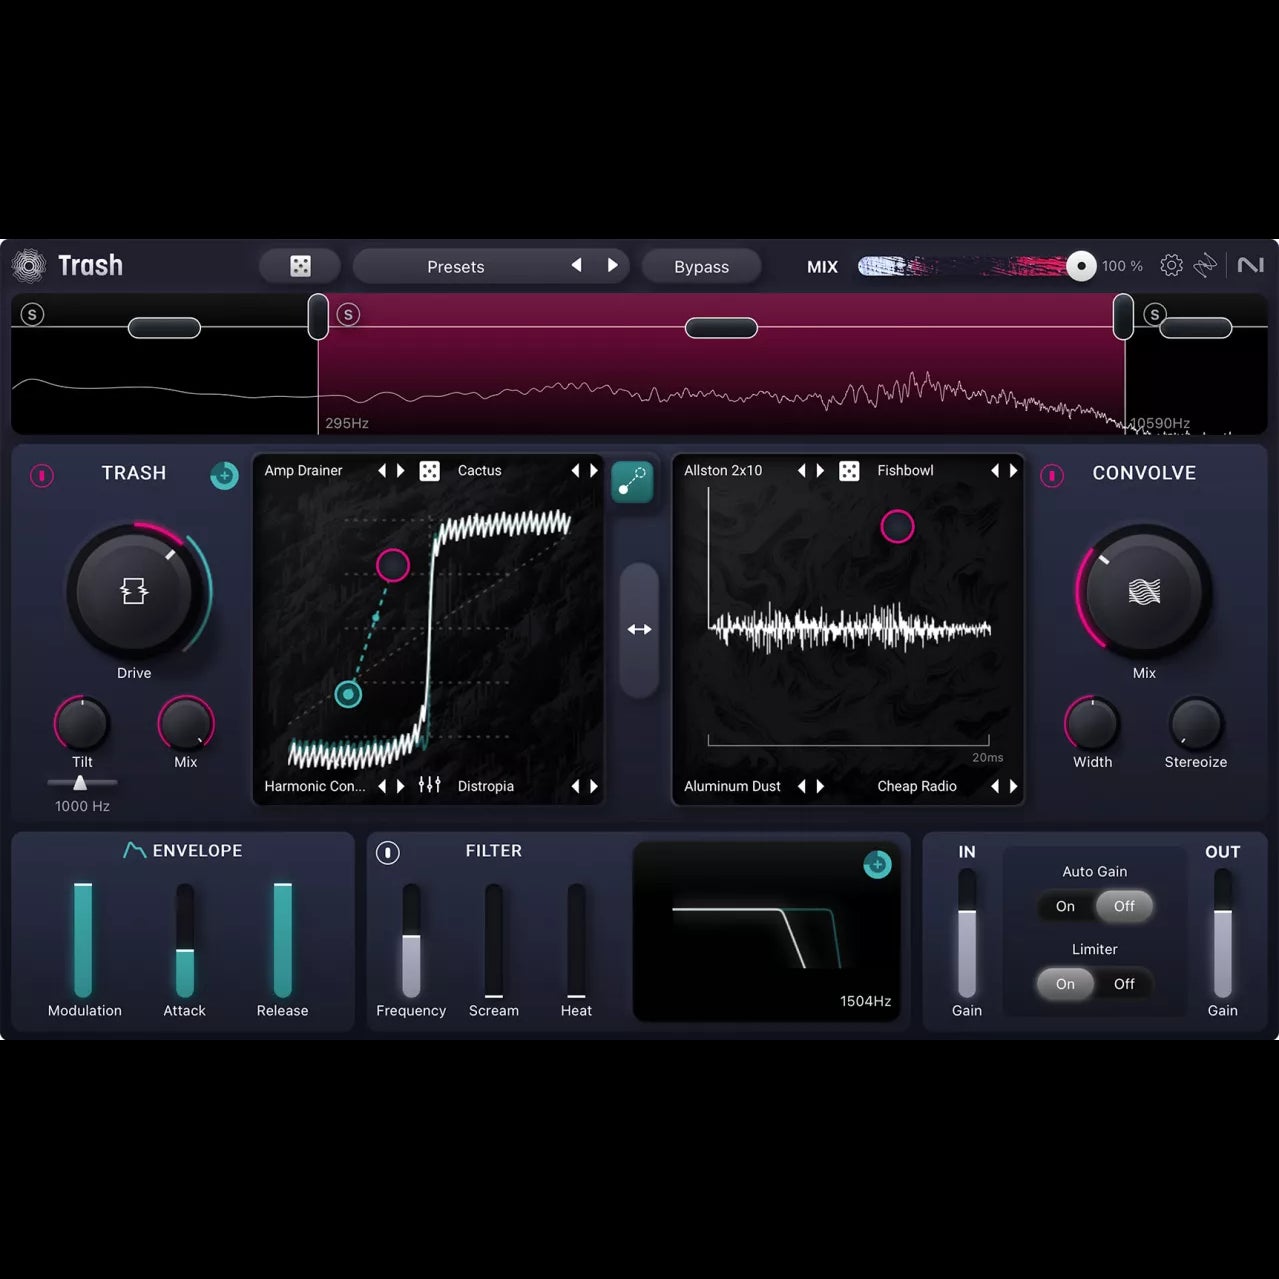Turn Limiter Off
This screenshot has width=1279, height=1279.
pyautogui.click(x=1124, y=984)
